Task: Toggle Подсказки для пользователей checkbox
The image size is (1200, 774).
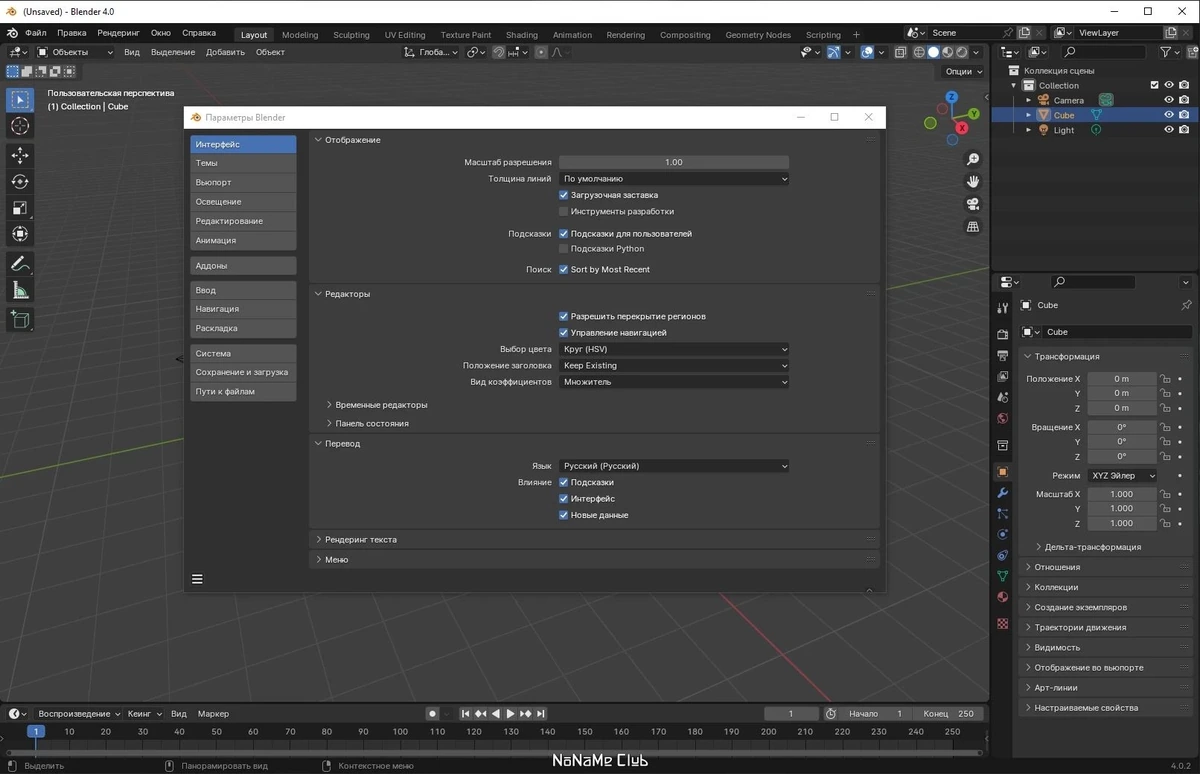Action: (563, 233)
